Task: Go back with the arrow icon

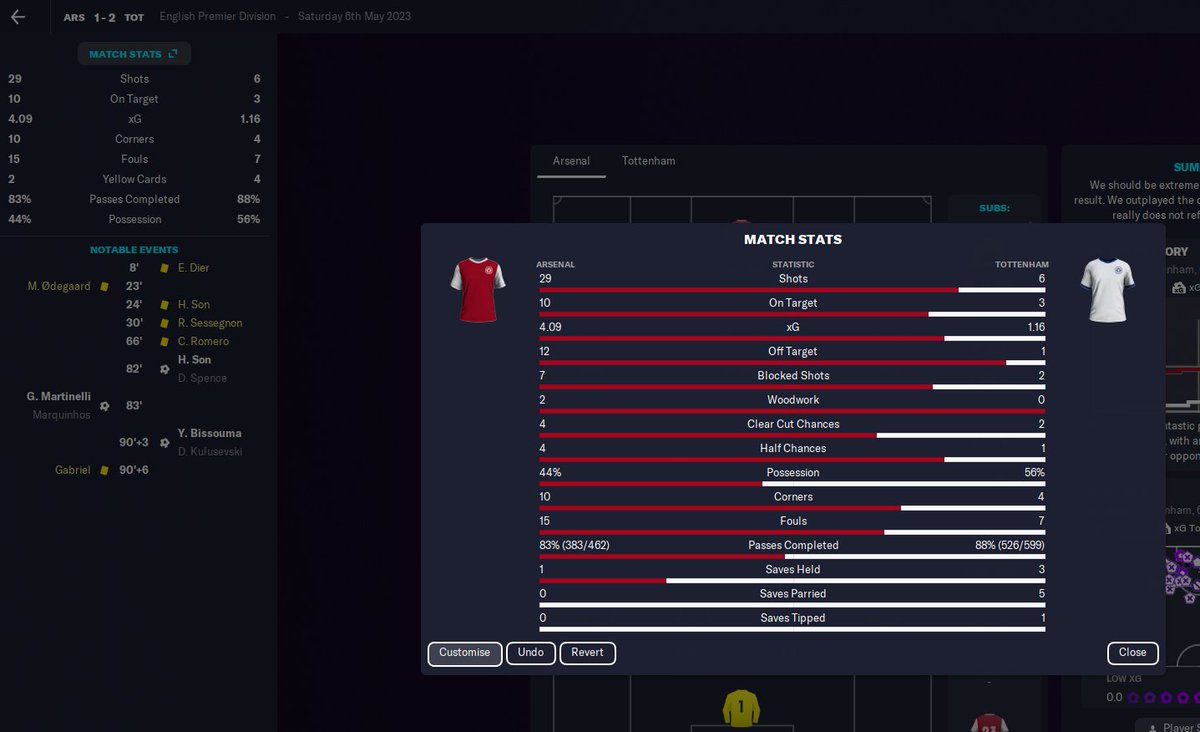Action: point(17,17)
